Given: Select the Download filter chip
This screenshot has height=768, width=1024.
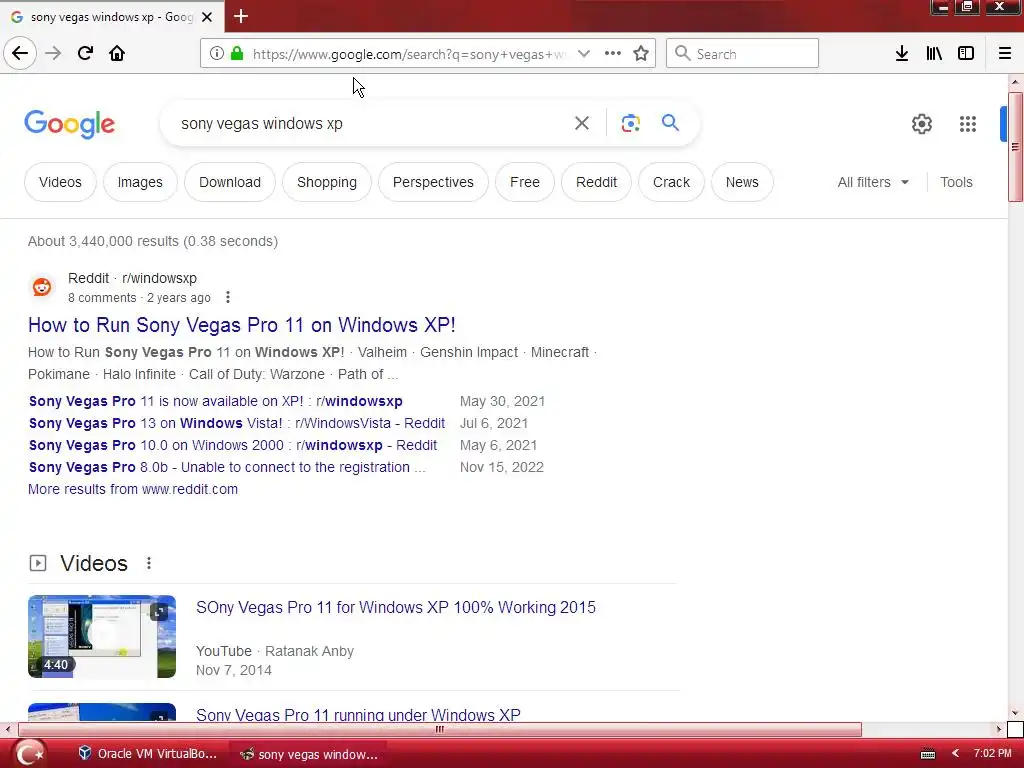Looking at the screenshot, I should (230, 182).
